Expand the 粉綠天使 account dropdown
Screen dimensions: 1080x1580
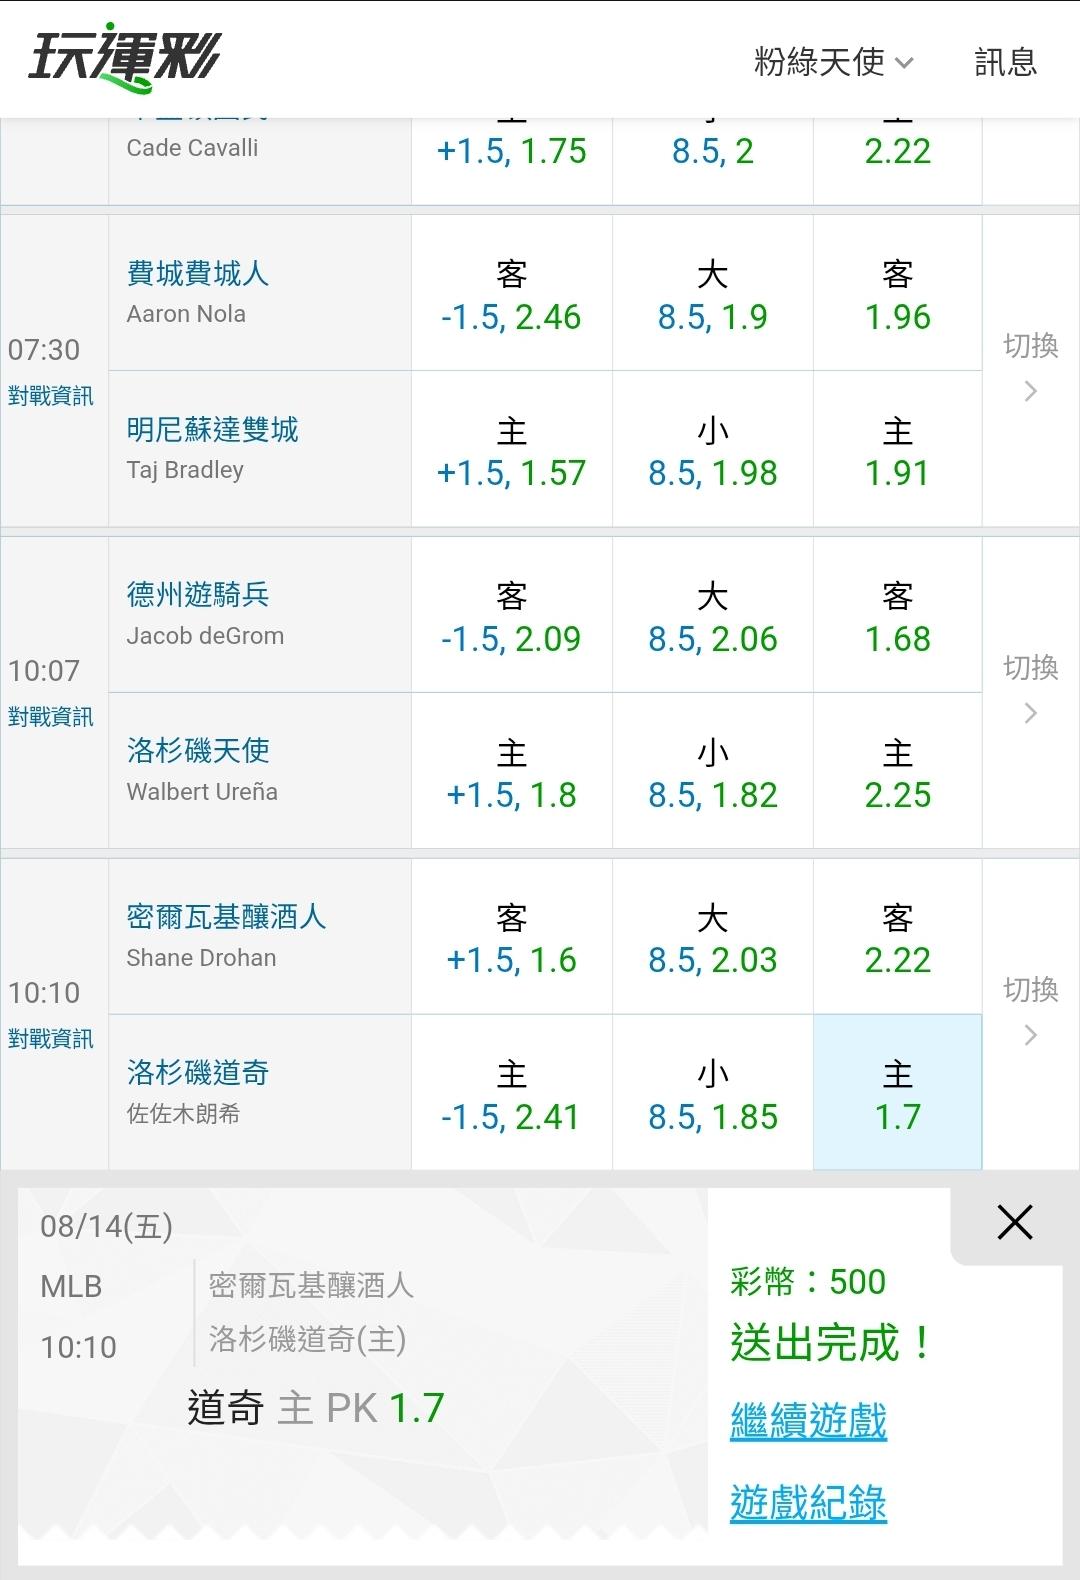(x=834, y=62)
